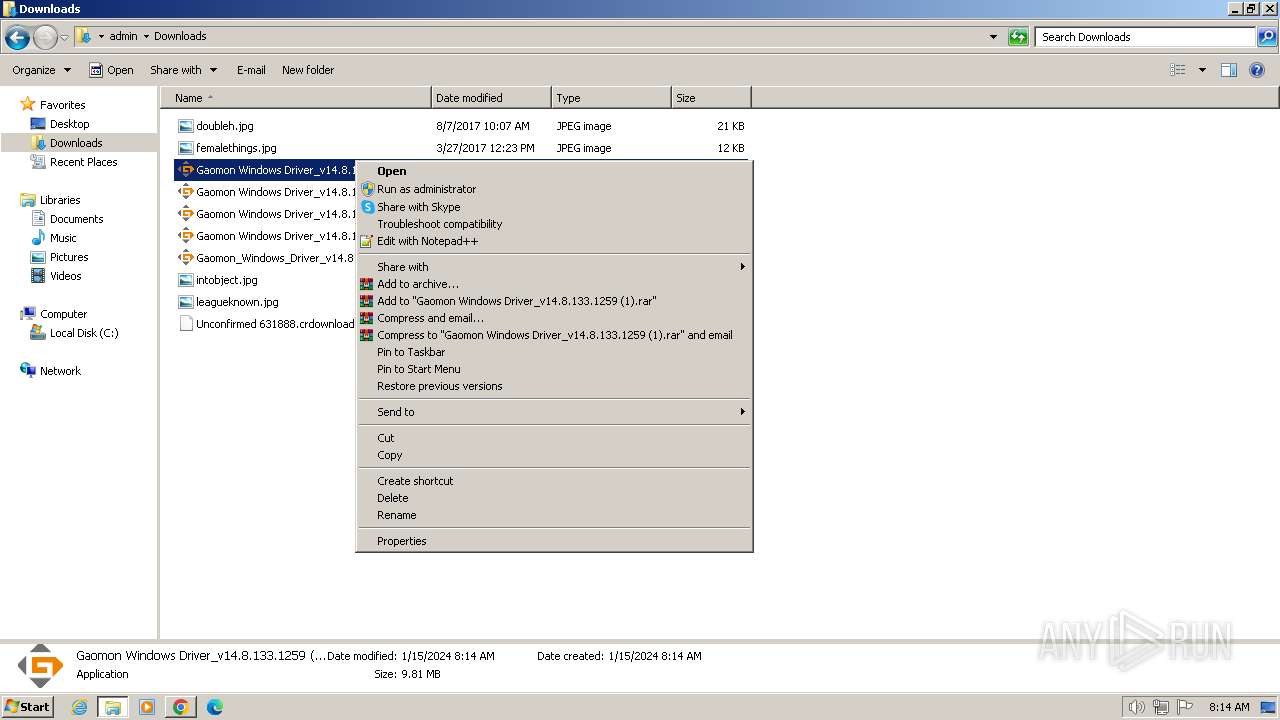Click the Notepad++ icon in context menu
Screen dimensions: 1280x720
[x=367, y=241]
